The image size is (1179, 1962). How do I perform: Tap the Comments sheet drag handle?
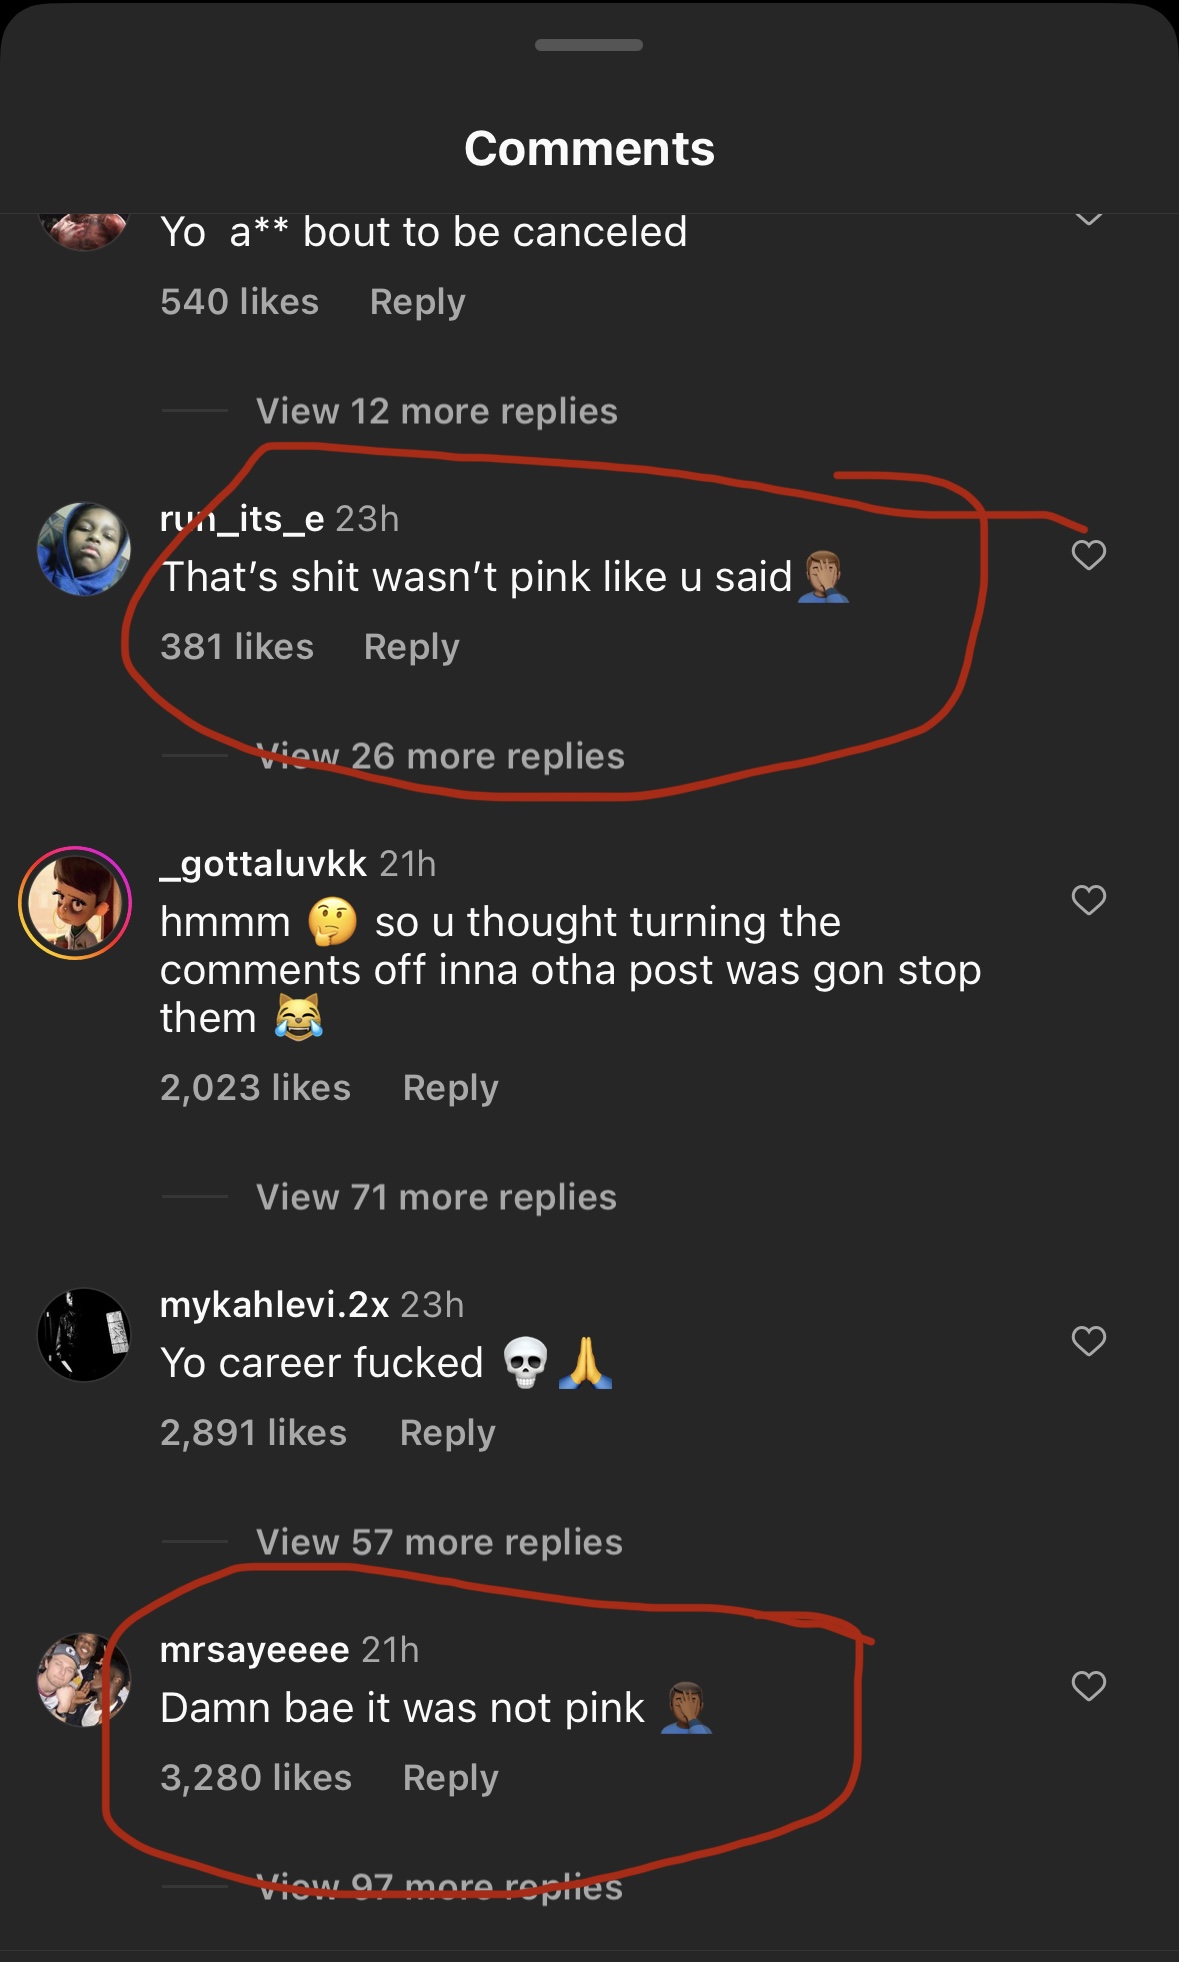coord(589,45)
